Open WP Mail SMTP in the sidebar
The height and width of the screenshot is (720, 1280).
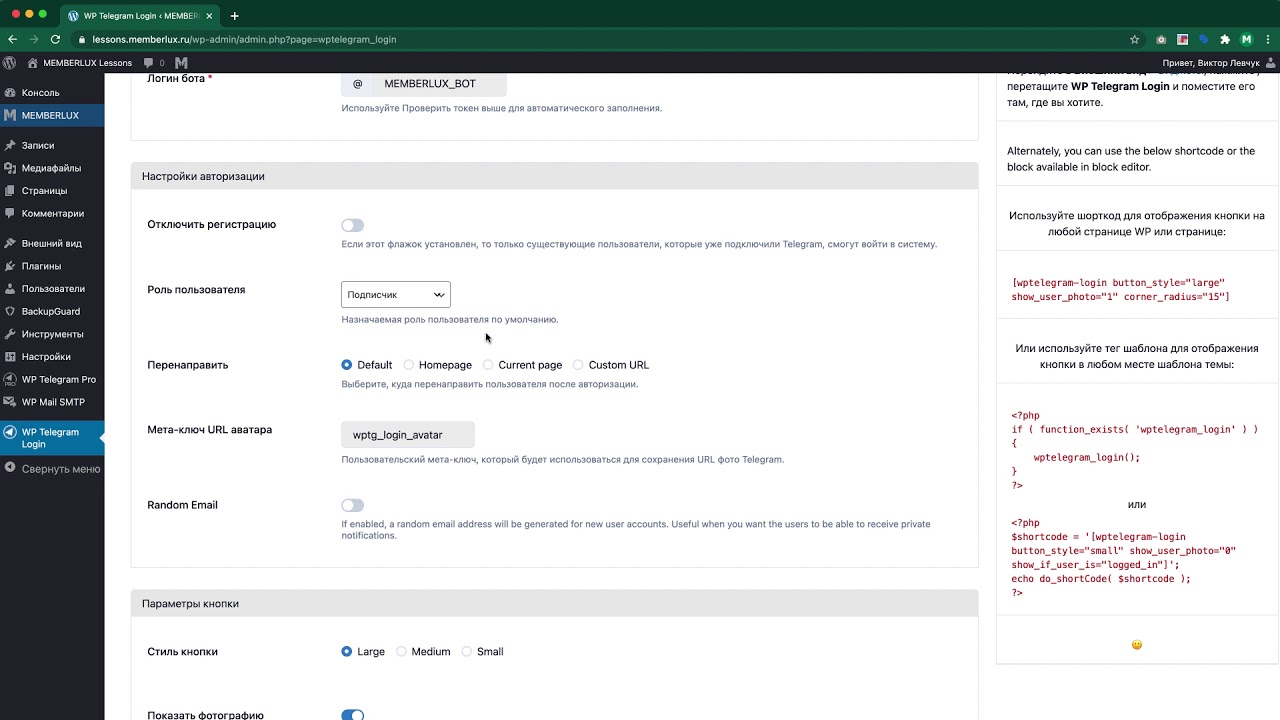click(x=52, y=402)
